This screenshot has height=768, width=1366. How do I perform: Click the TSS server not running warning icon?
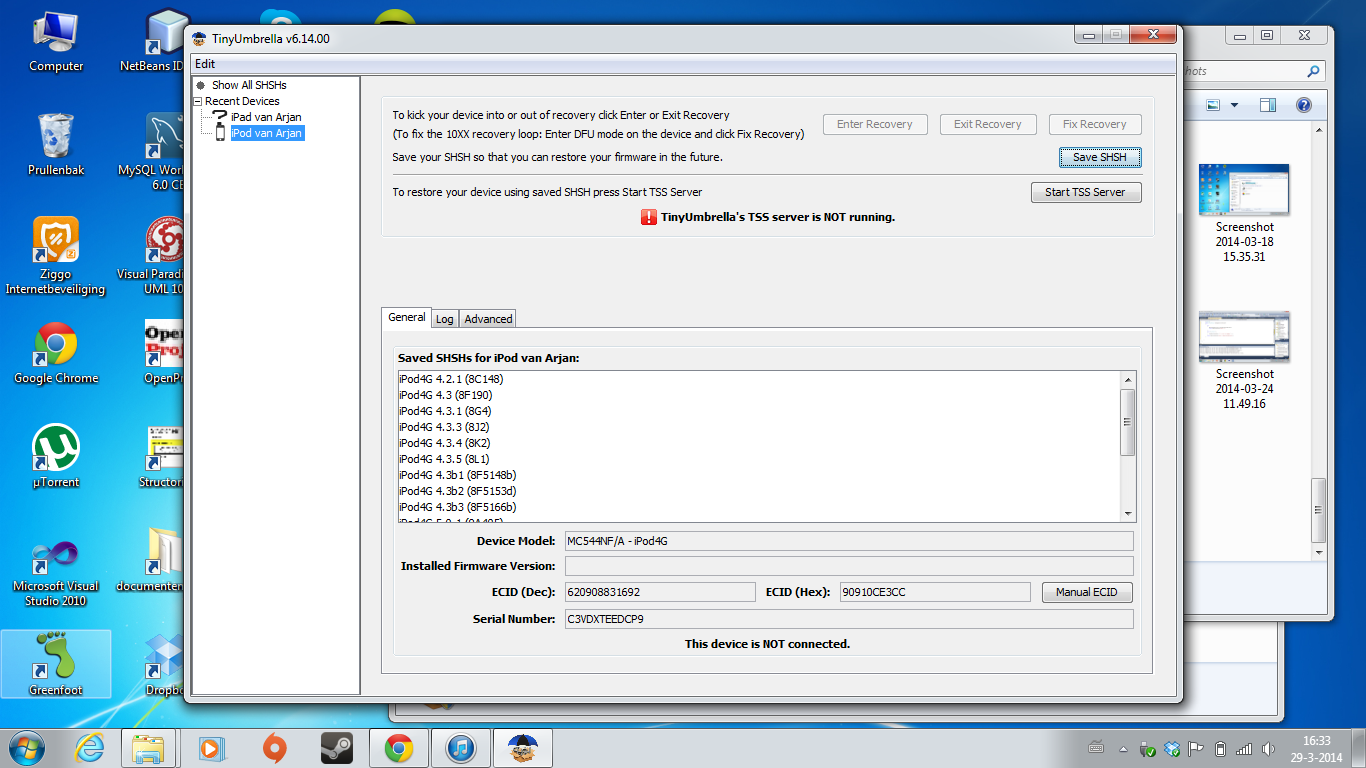pos(649,217)
